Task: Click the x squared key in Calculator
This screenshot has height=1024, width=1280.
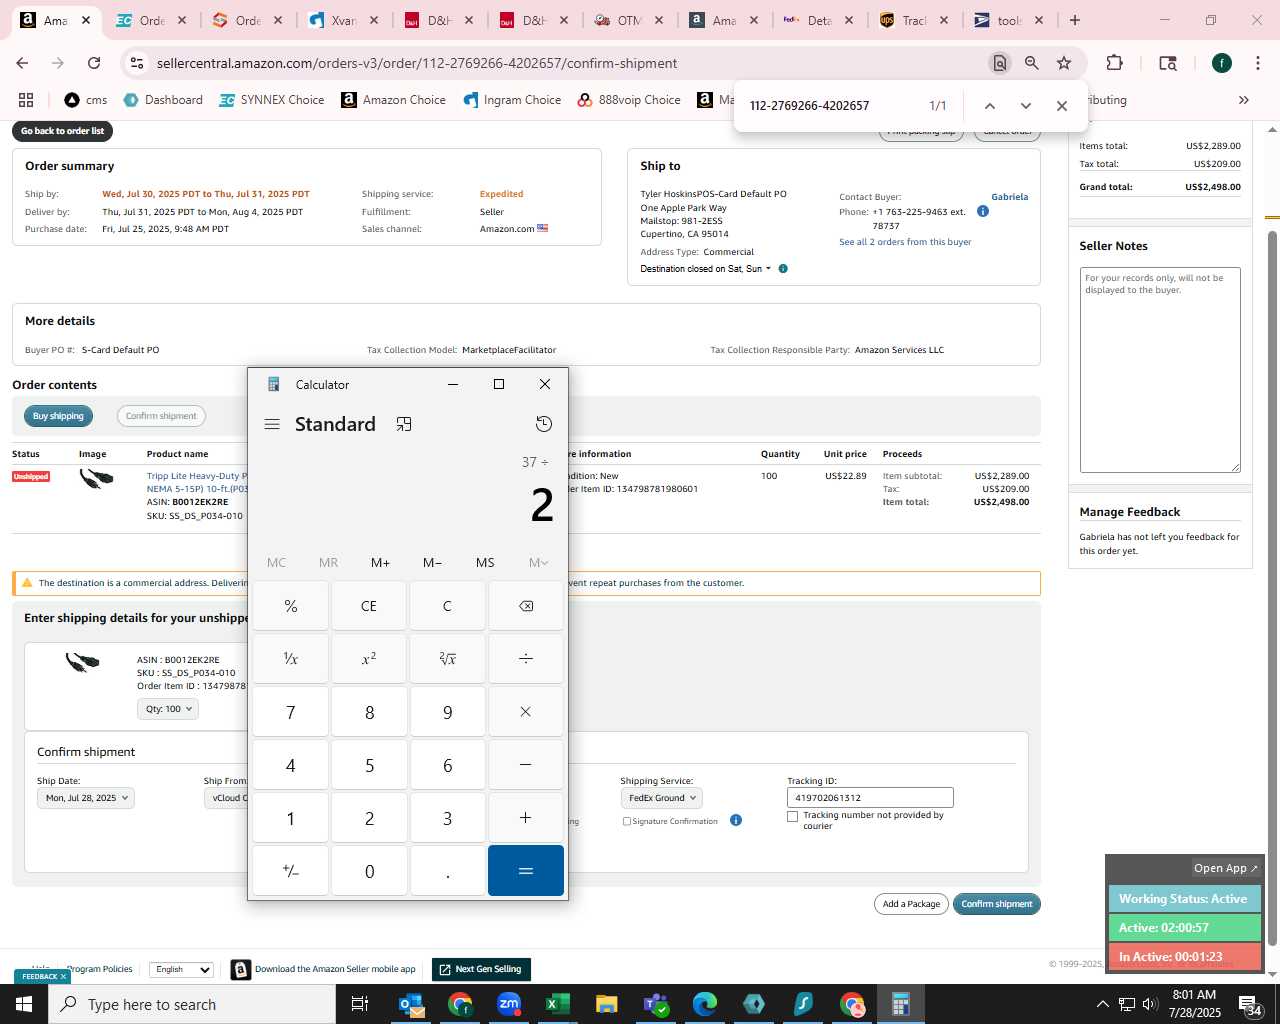Action: coord(369,658)
